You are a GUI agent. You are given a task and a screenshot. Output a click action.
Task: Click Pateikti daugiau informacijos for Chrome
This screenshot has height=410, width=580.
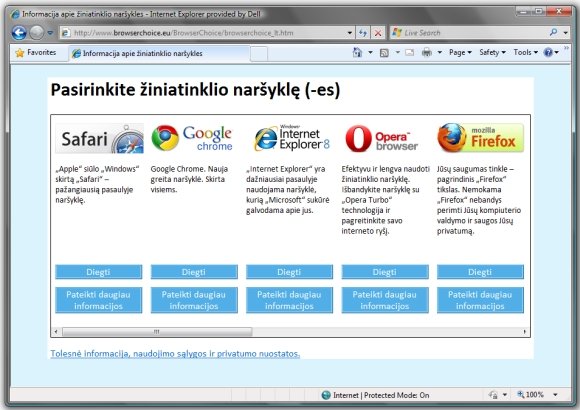(194, 300)
